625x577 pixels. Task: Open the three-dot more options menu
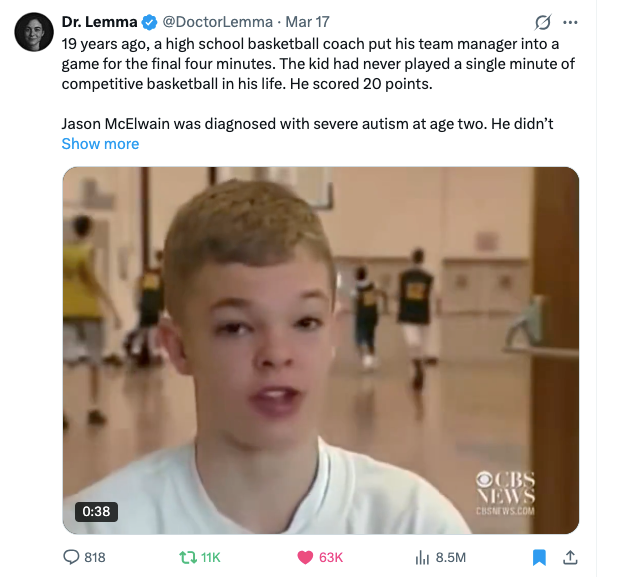[570, 22]
